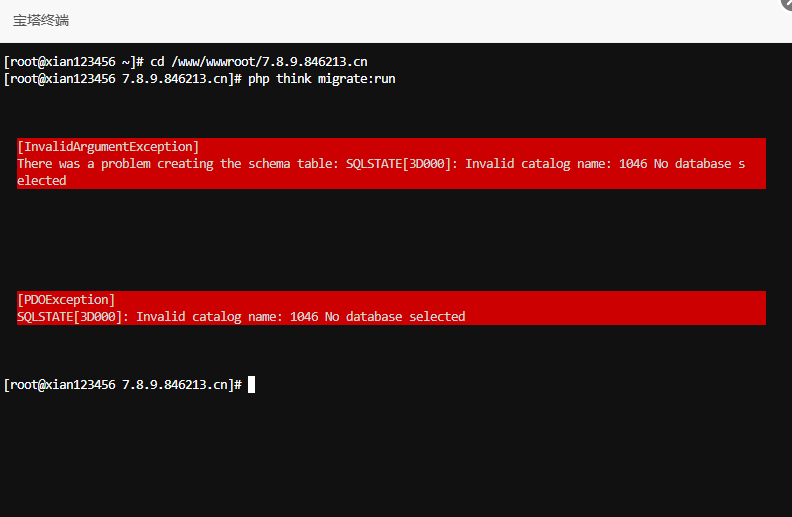Click SQLSTATE[3D000] in the PDOException block

tap(72, 317)
